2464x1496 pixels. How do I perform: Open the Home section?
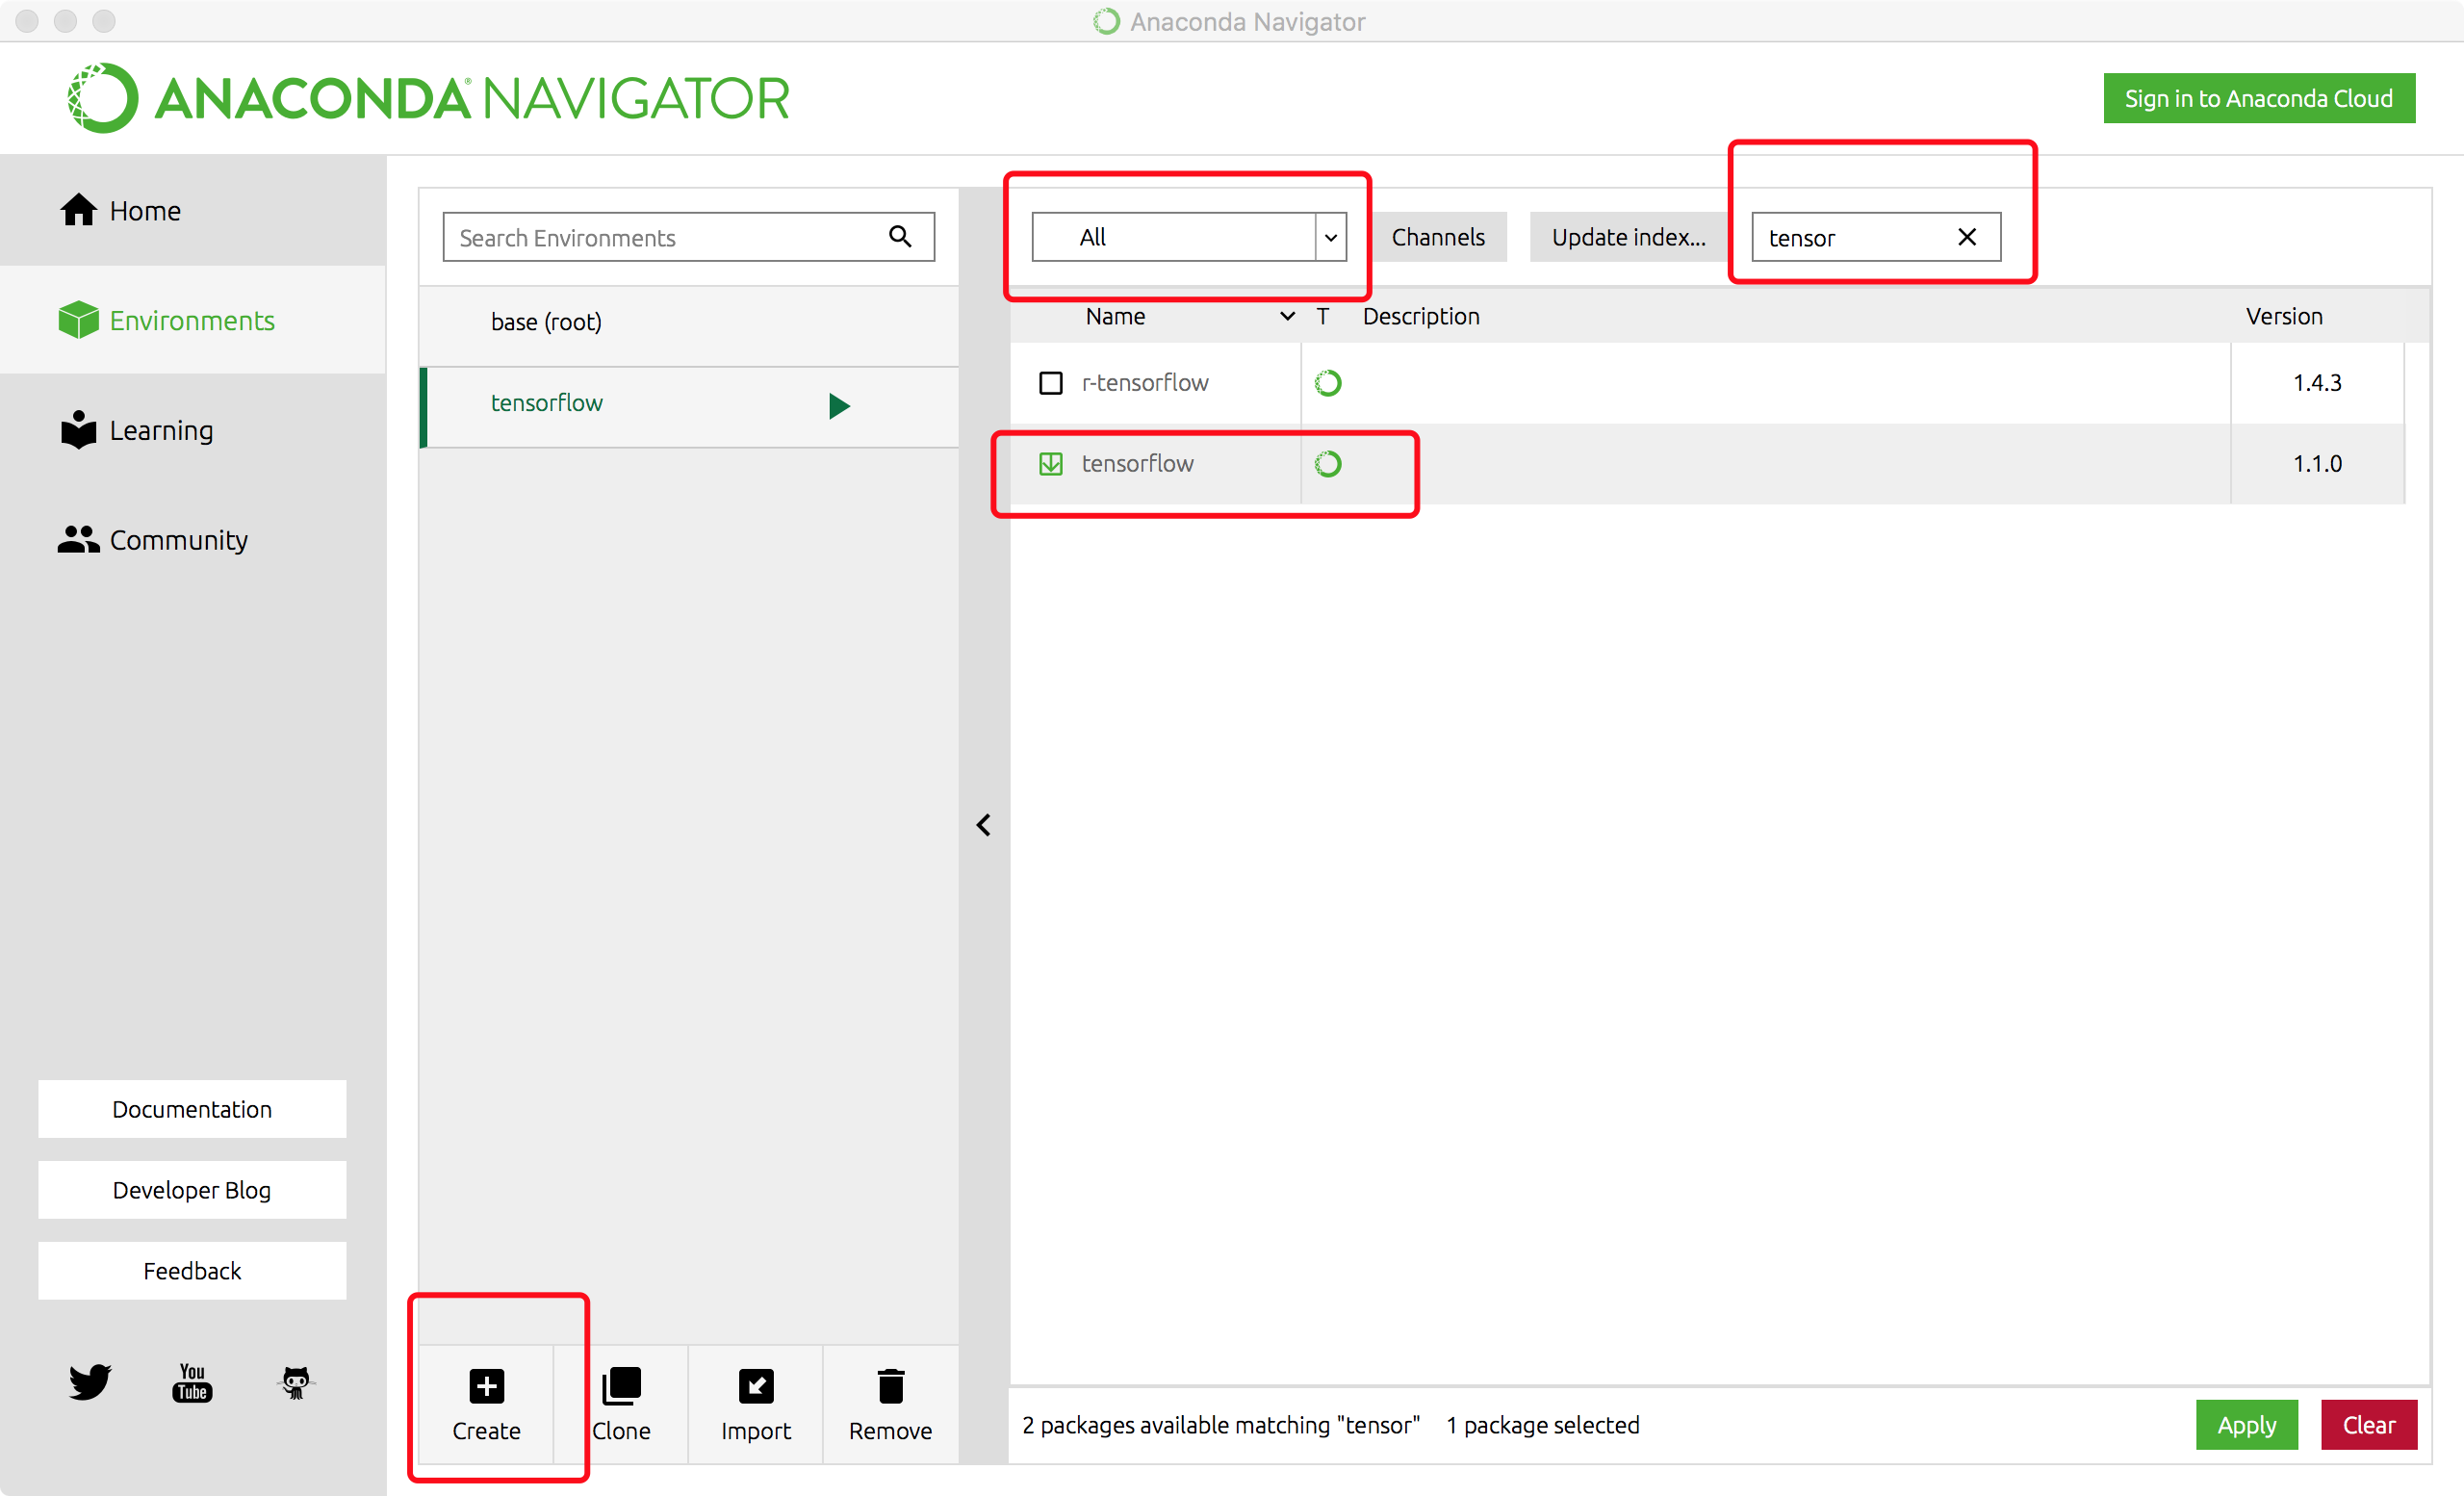tap(192, 210)
